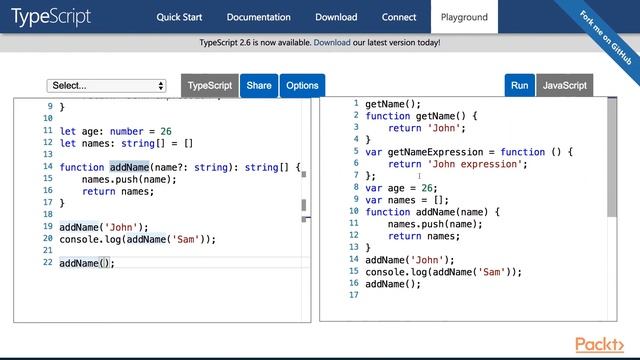Click console.log(addName('Sam')) on editor line 20
The image size is (640, 360).
click(x=138, y=239)
